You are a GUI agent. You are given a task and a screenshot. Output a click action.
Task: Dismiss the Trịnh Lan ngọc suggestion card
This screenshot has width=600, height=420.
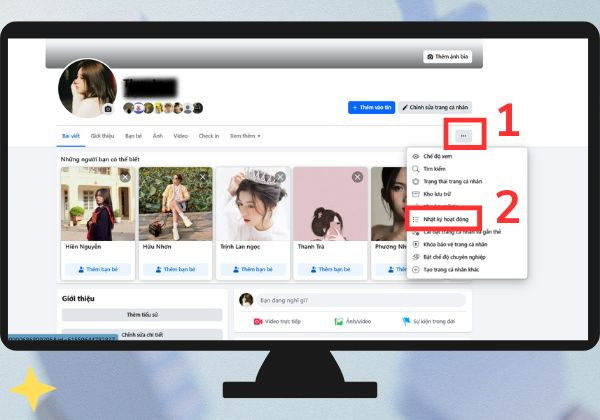tap(280, 177)
